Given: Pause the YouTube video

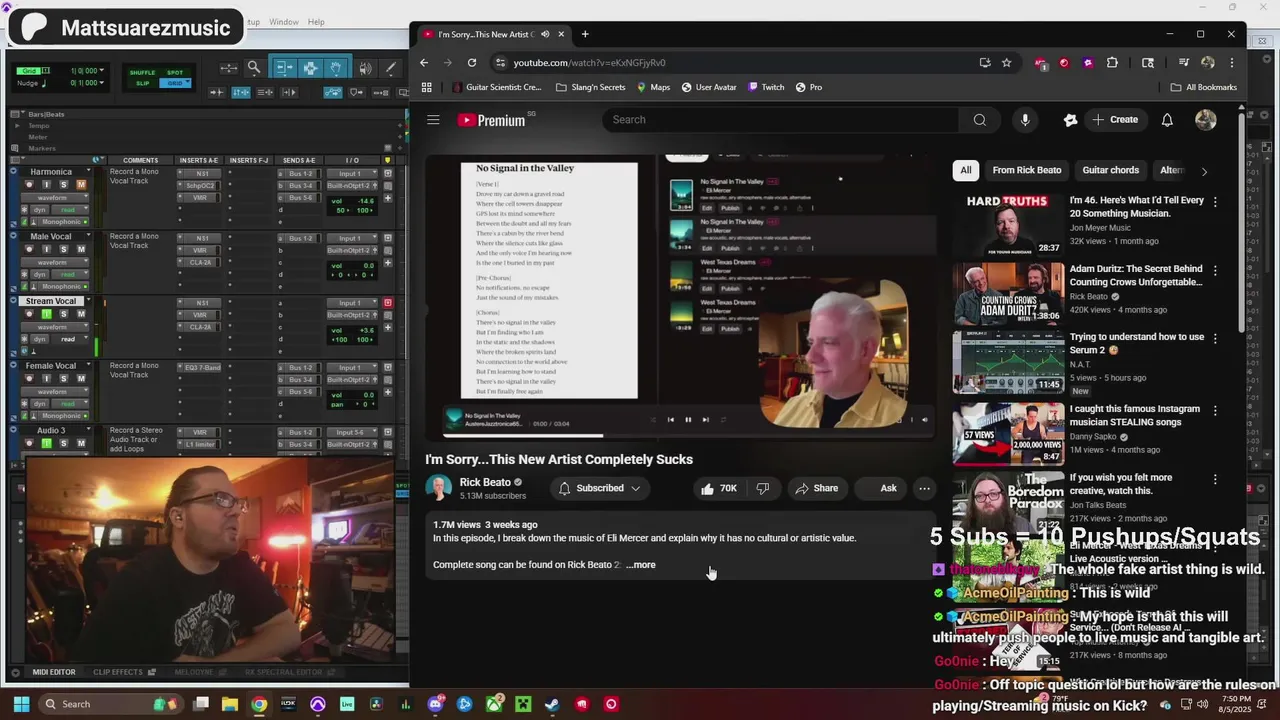Looking at the screenshot, I should (x=688, y=420).
